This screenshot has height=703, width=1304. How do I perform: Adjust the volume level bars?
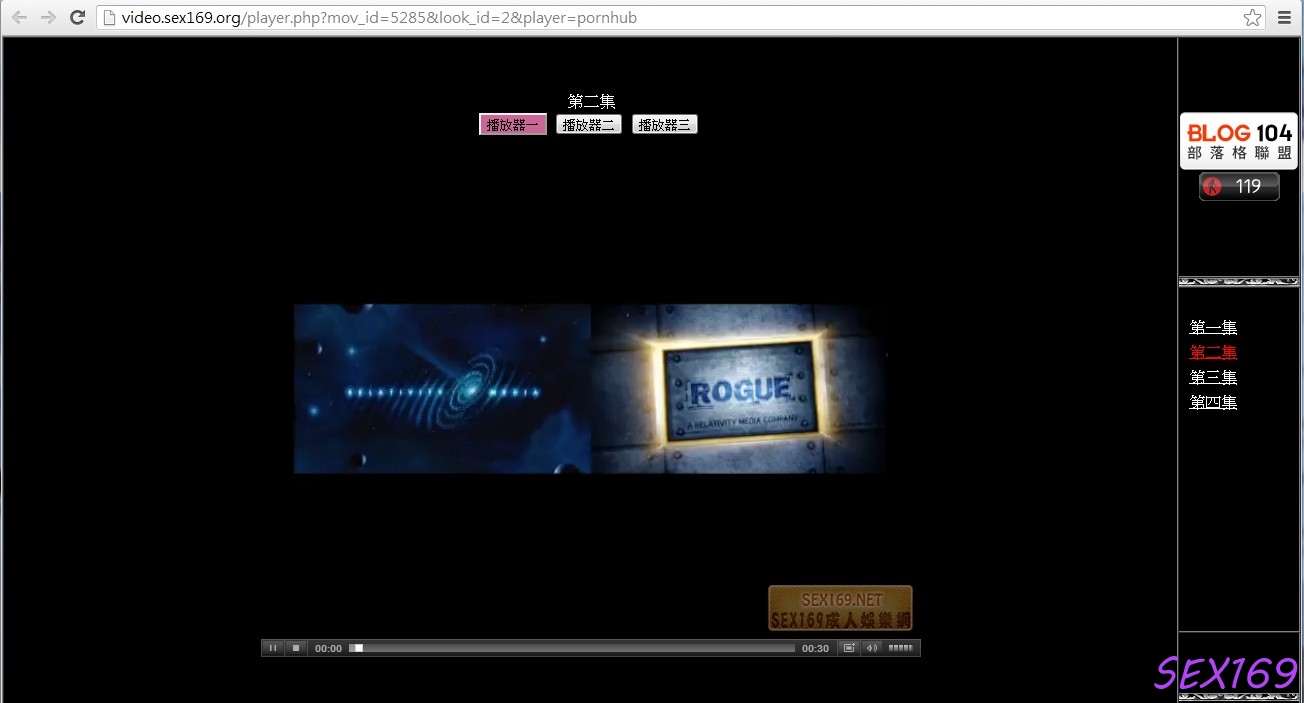click(901, 648)
